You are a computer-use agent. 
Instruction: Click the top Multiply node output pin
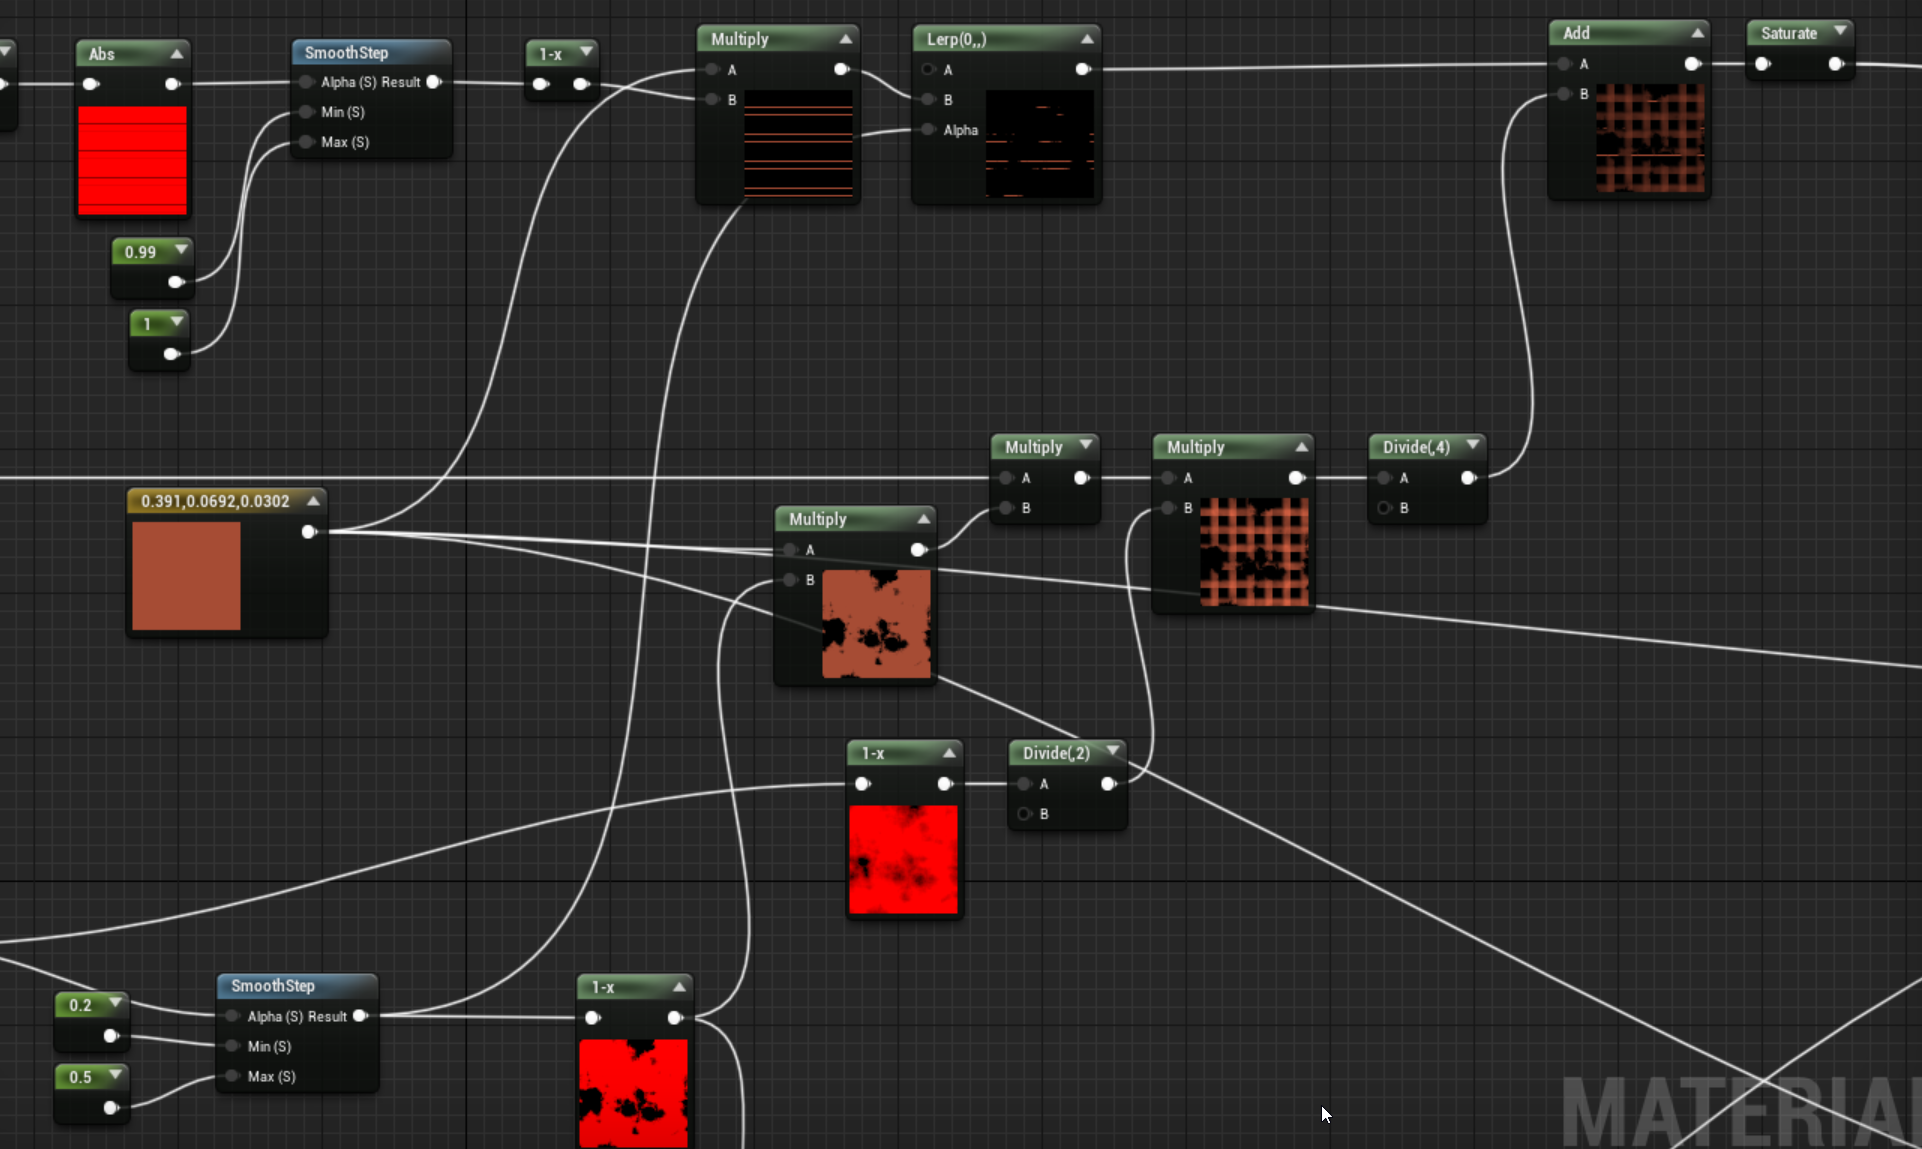pos(842,70)
